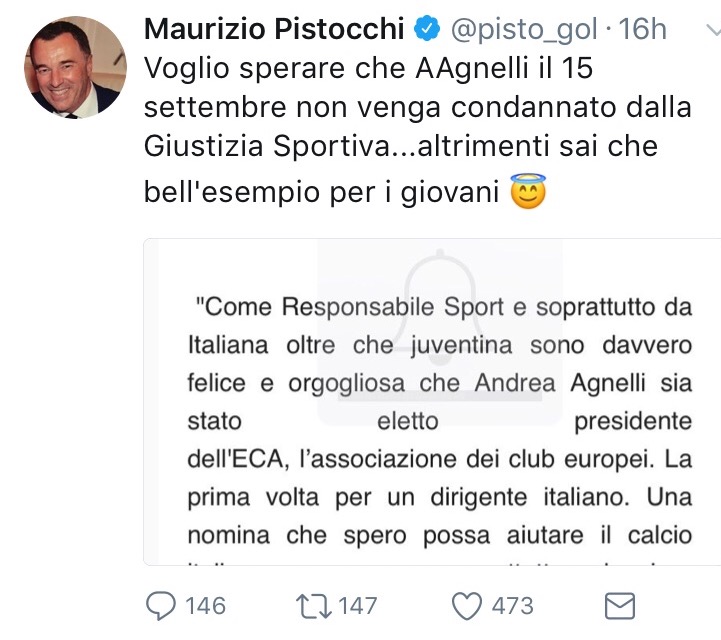This screenshot has width=721, height=640.
Task: Click the 146 replies count
Action: tap(204, 605)
